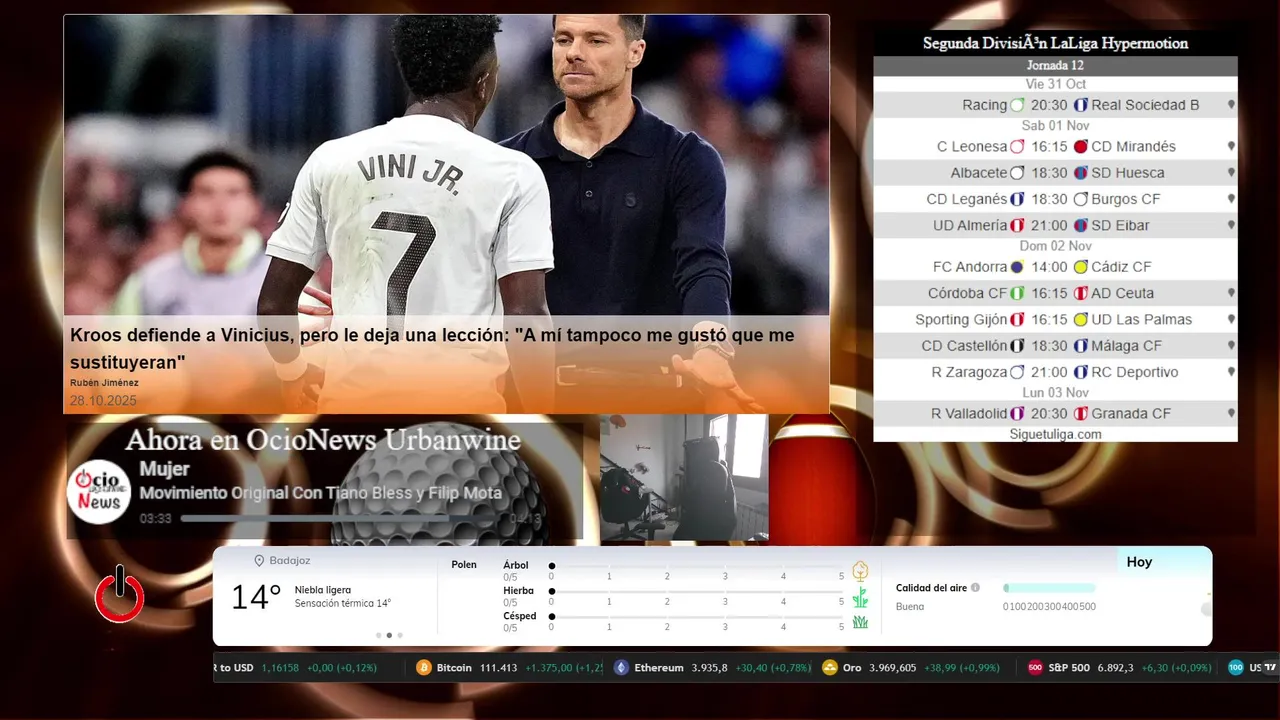
Task: Click the Segunda División LaLiga Hypermotion title
Action: click(x=1055, y=43)
